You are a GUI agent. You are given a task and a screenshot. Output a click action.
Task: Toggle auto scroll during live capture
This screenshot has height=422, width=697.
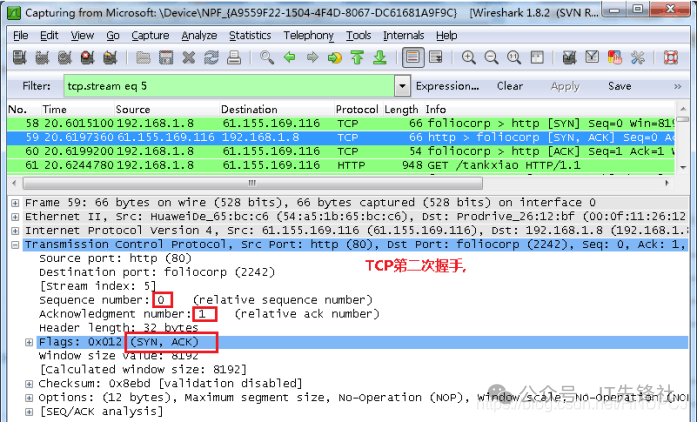click(x=435, y=58)
